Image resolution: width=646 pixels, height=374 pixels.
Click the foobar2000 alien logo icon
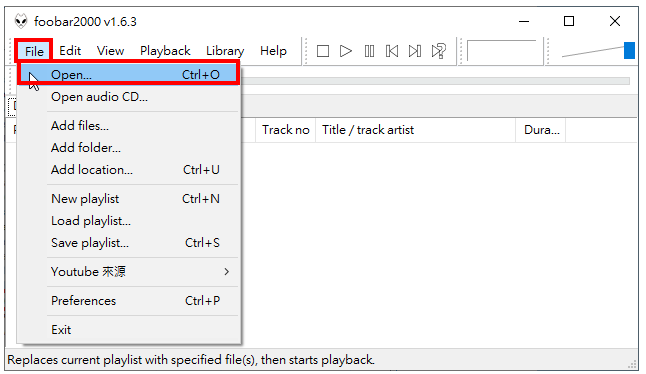(x=21, y=21)
